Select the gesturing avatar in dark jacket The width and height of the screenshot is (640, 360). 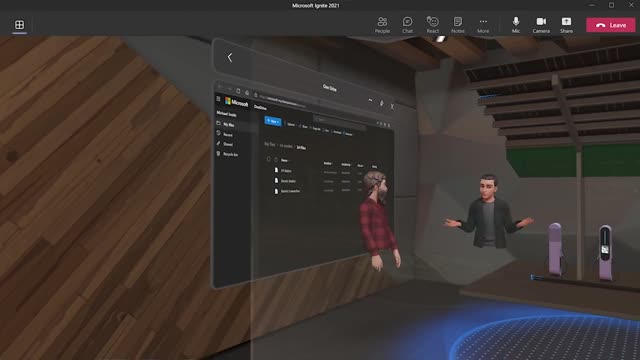click(x=489, y=212)
